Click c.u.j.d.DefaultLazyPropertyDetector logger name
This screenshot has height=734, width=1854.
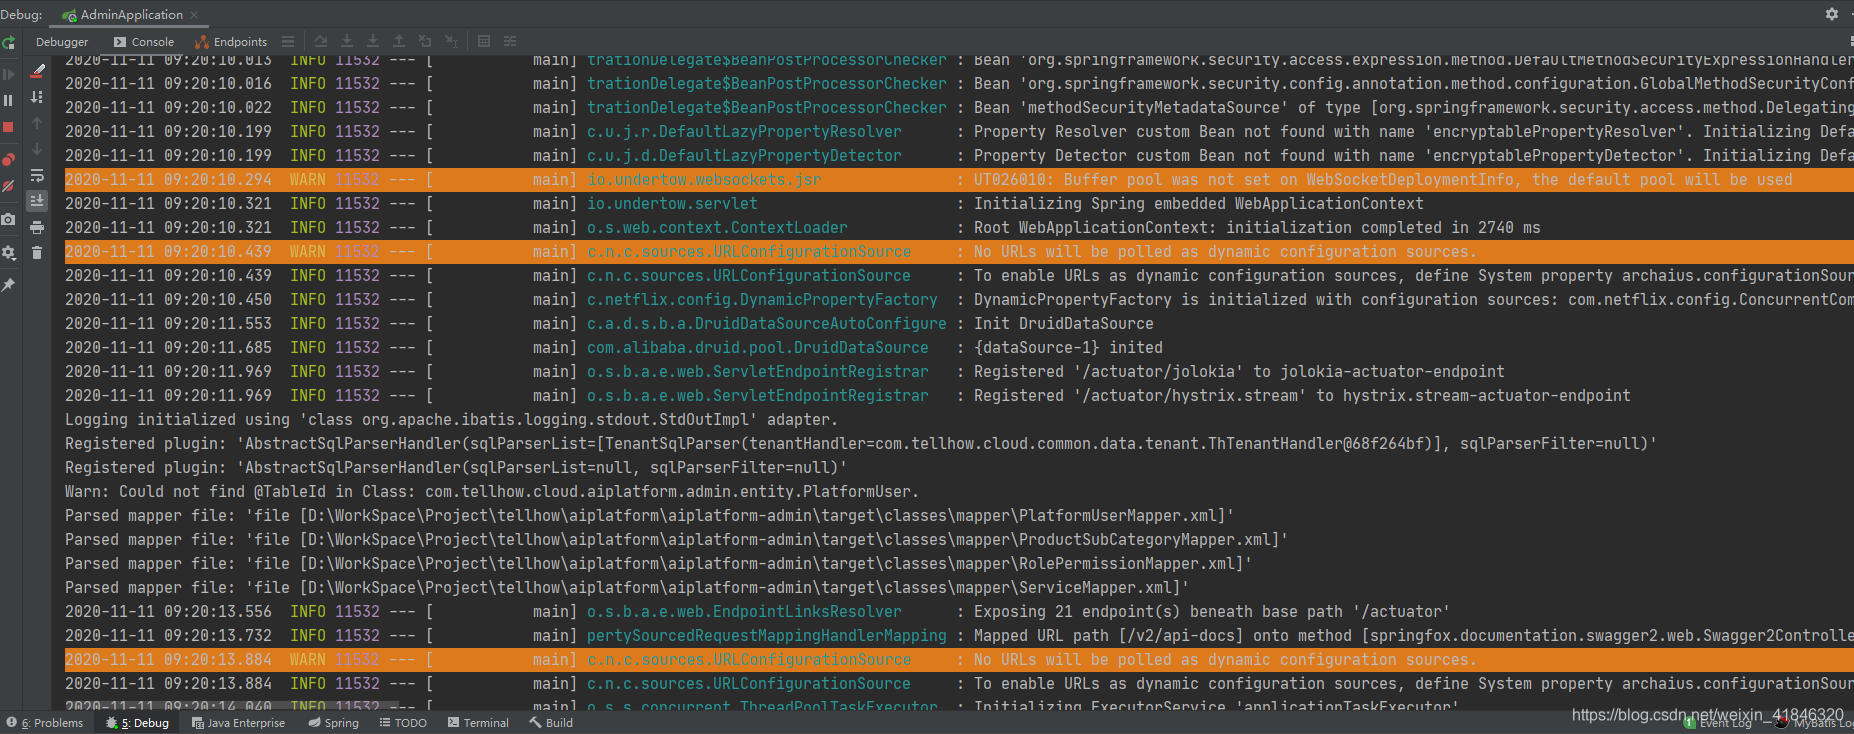(744, 156)
